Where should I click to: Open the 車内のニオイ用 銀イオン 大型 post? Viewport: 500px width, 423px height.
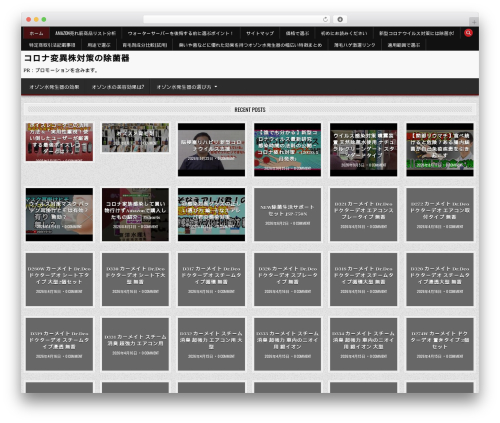363,344
